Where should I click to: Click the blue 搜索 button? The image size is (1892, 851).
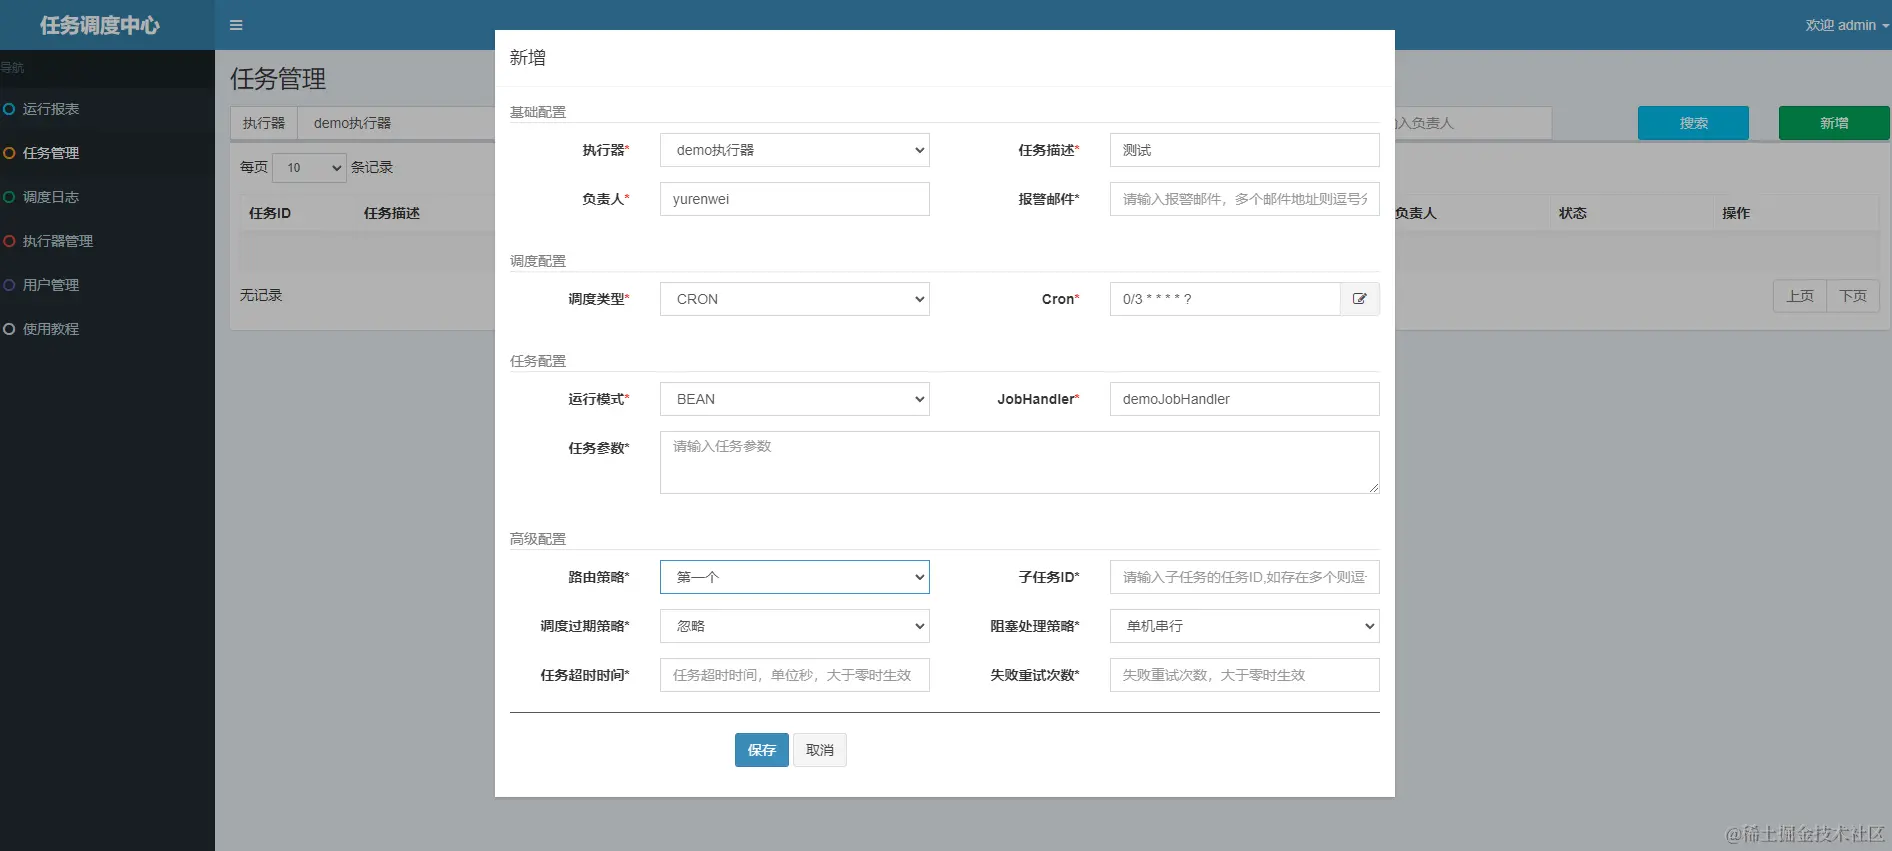pyautogui.click(x=1693, y=123)
